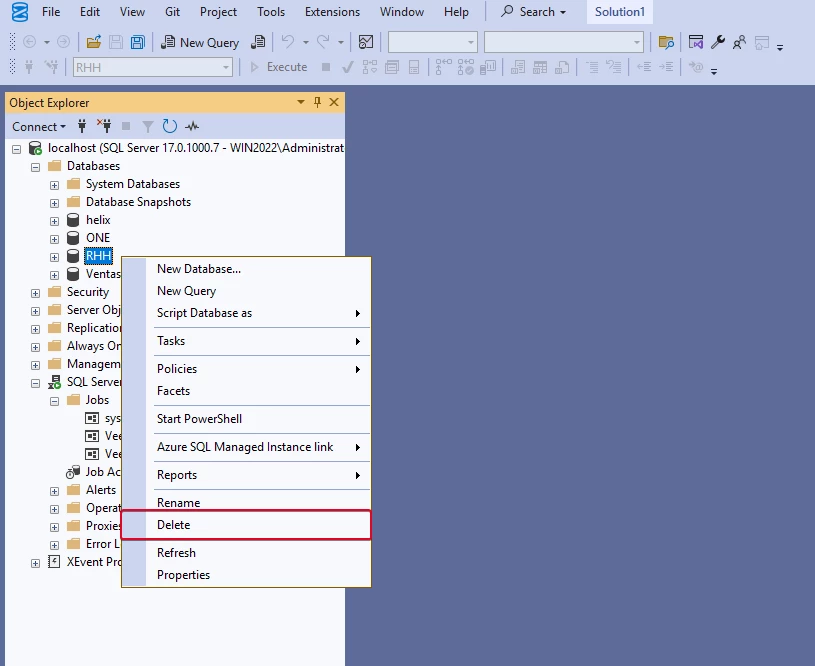Viewport: 815px width, 666px height.
Task: Click the SSMS application logo icon
Action: 20,11
